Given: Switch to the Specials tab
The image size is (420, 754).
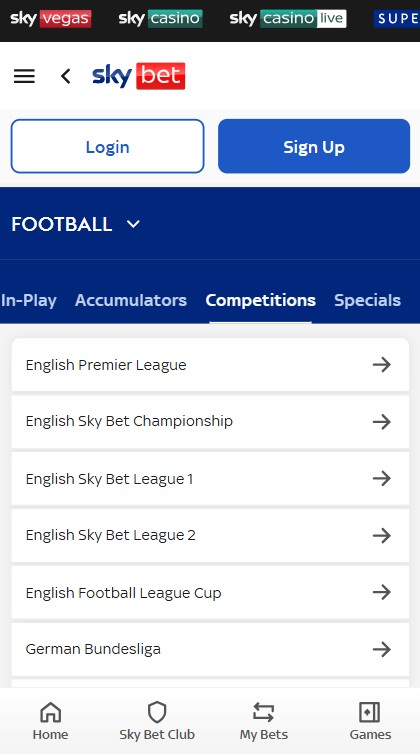Looking at the screenshot, I should (368, 300).
